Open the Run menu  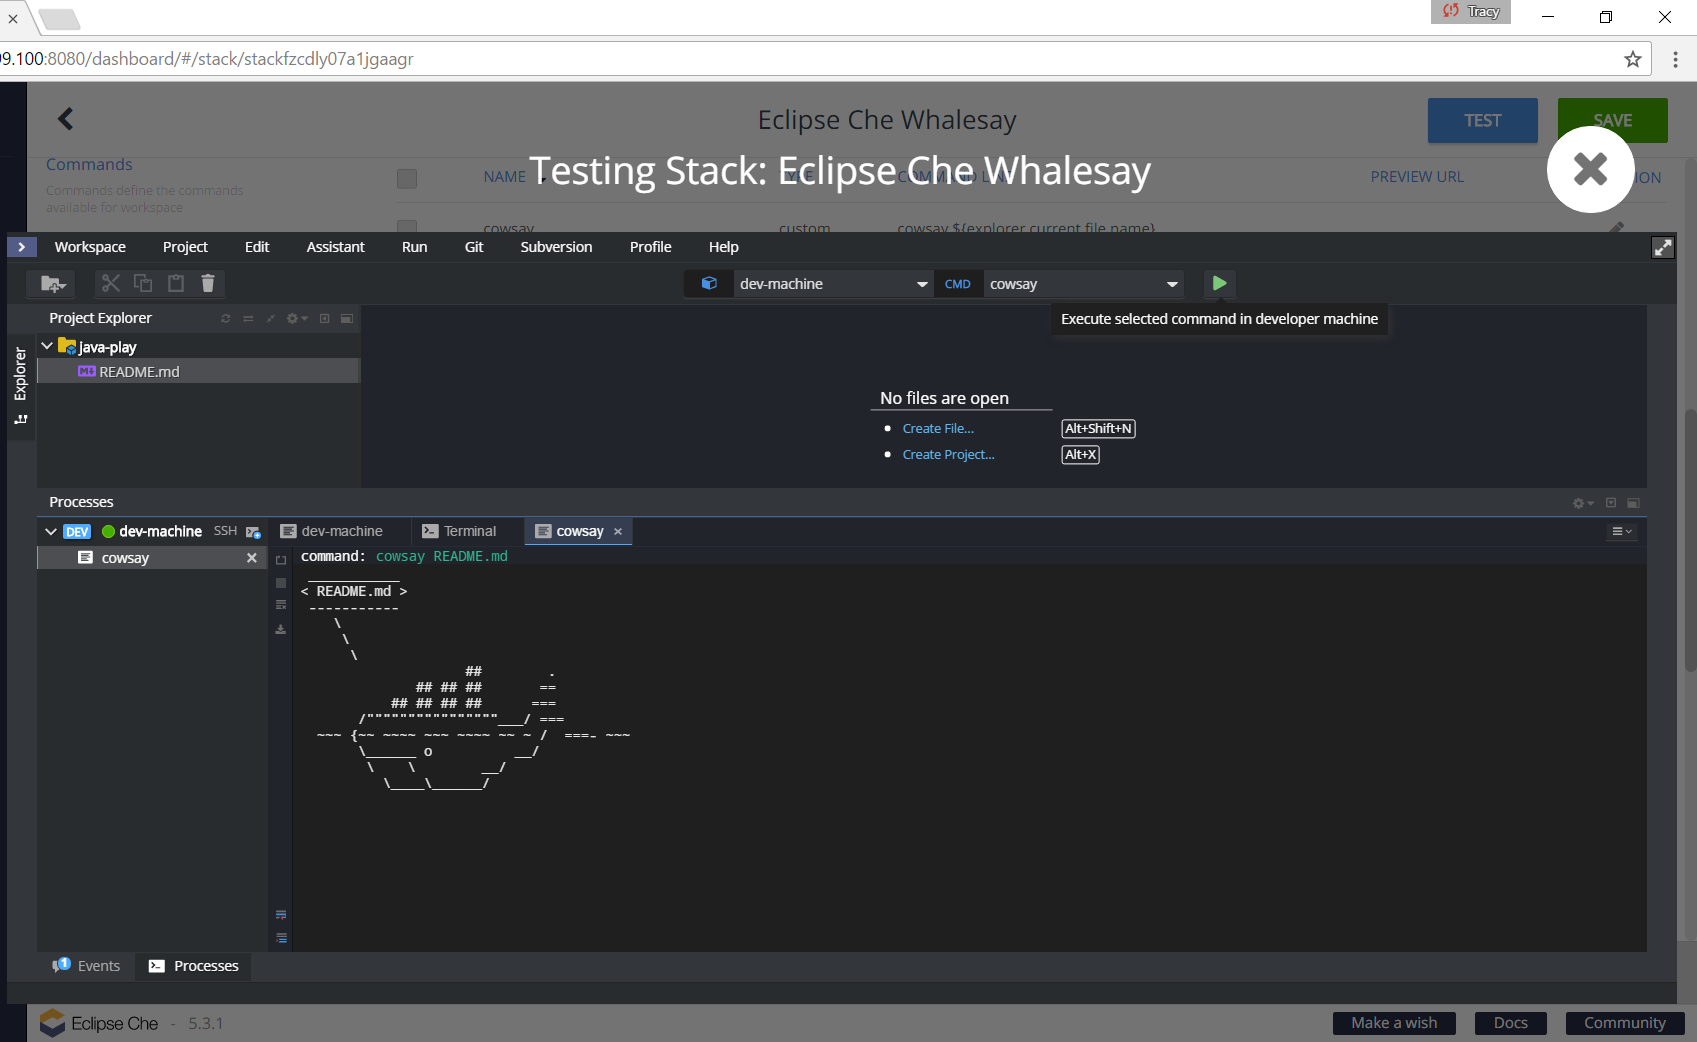pos(414,247)
